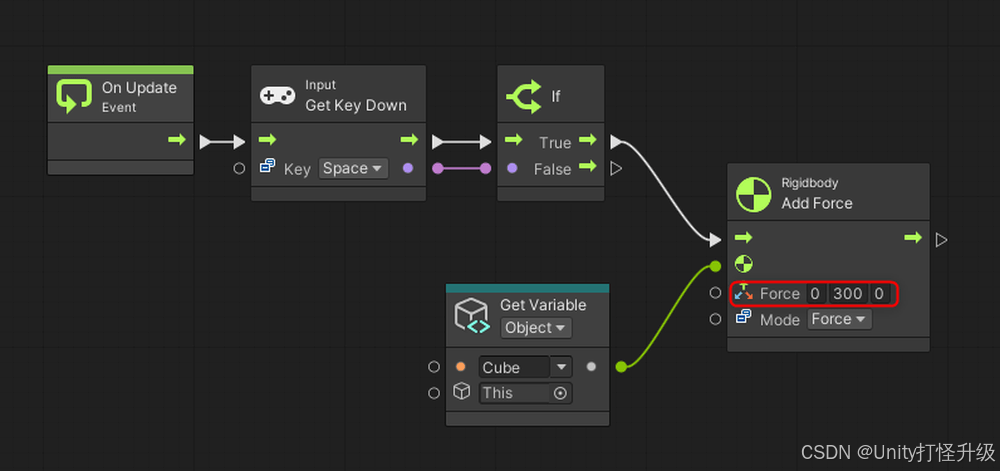Click the purple boolean output port of Get Key Down

408,168
